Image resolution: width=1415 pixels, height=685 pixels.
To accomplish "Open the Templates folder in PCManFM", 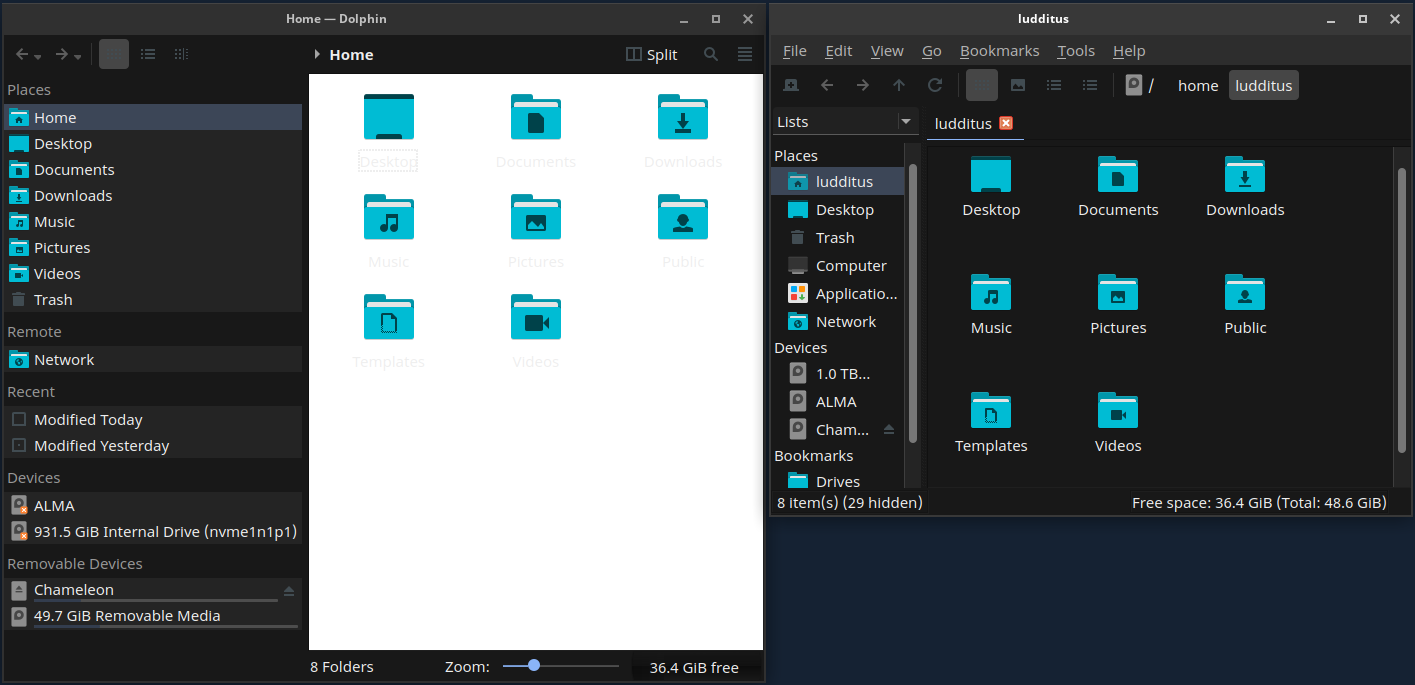I will tap(991, 420).
